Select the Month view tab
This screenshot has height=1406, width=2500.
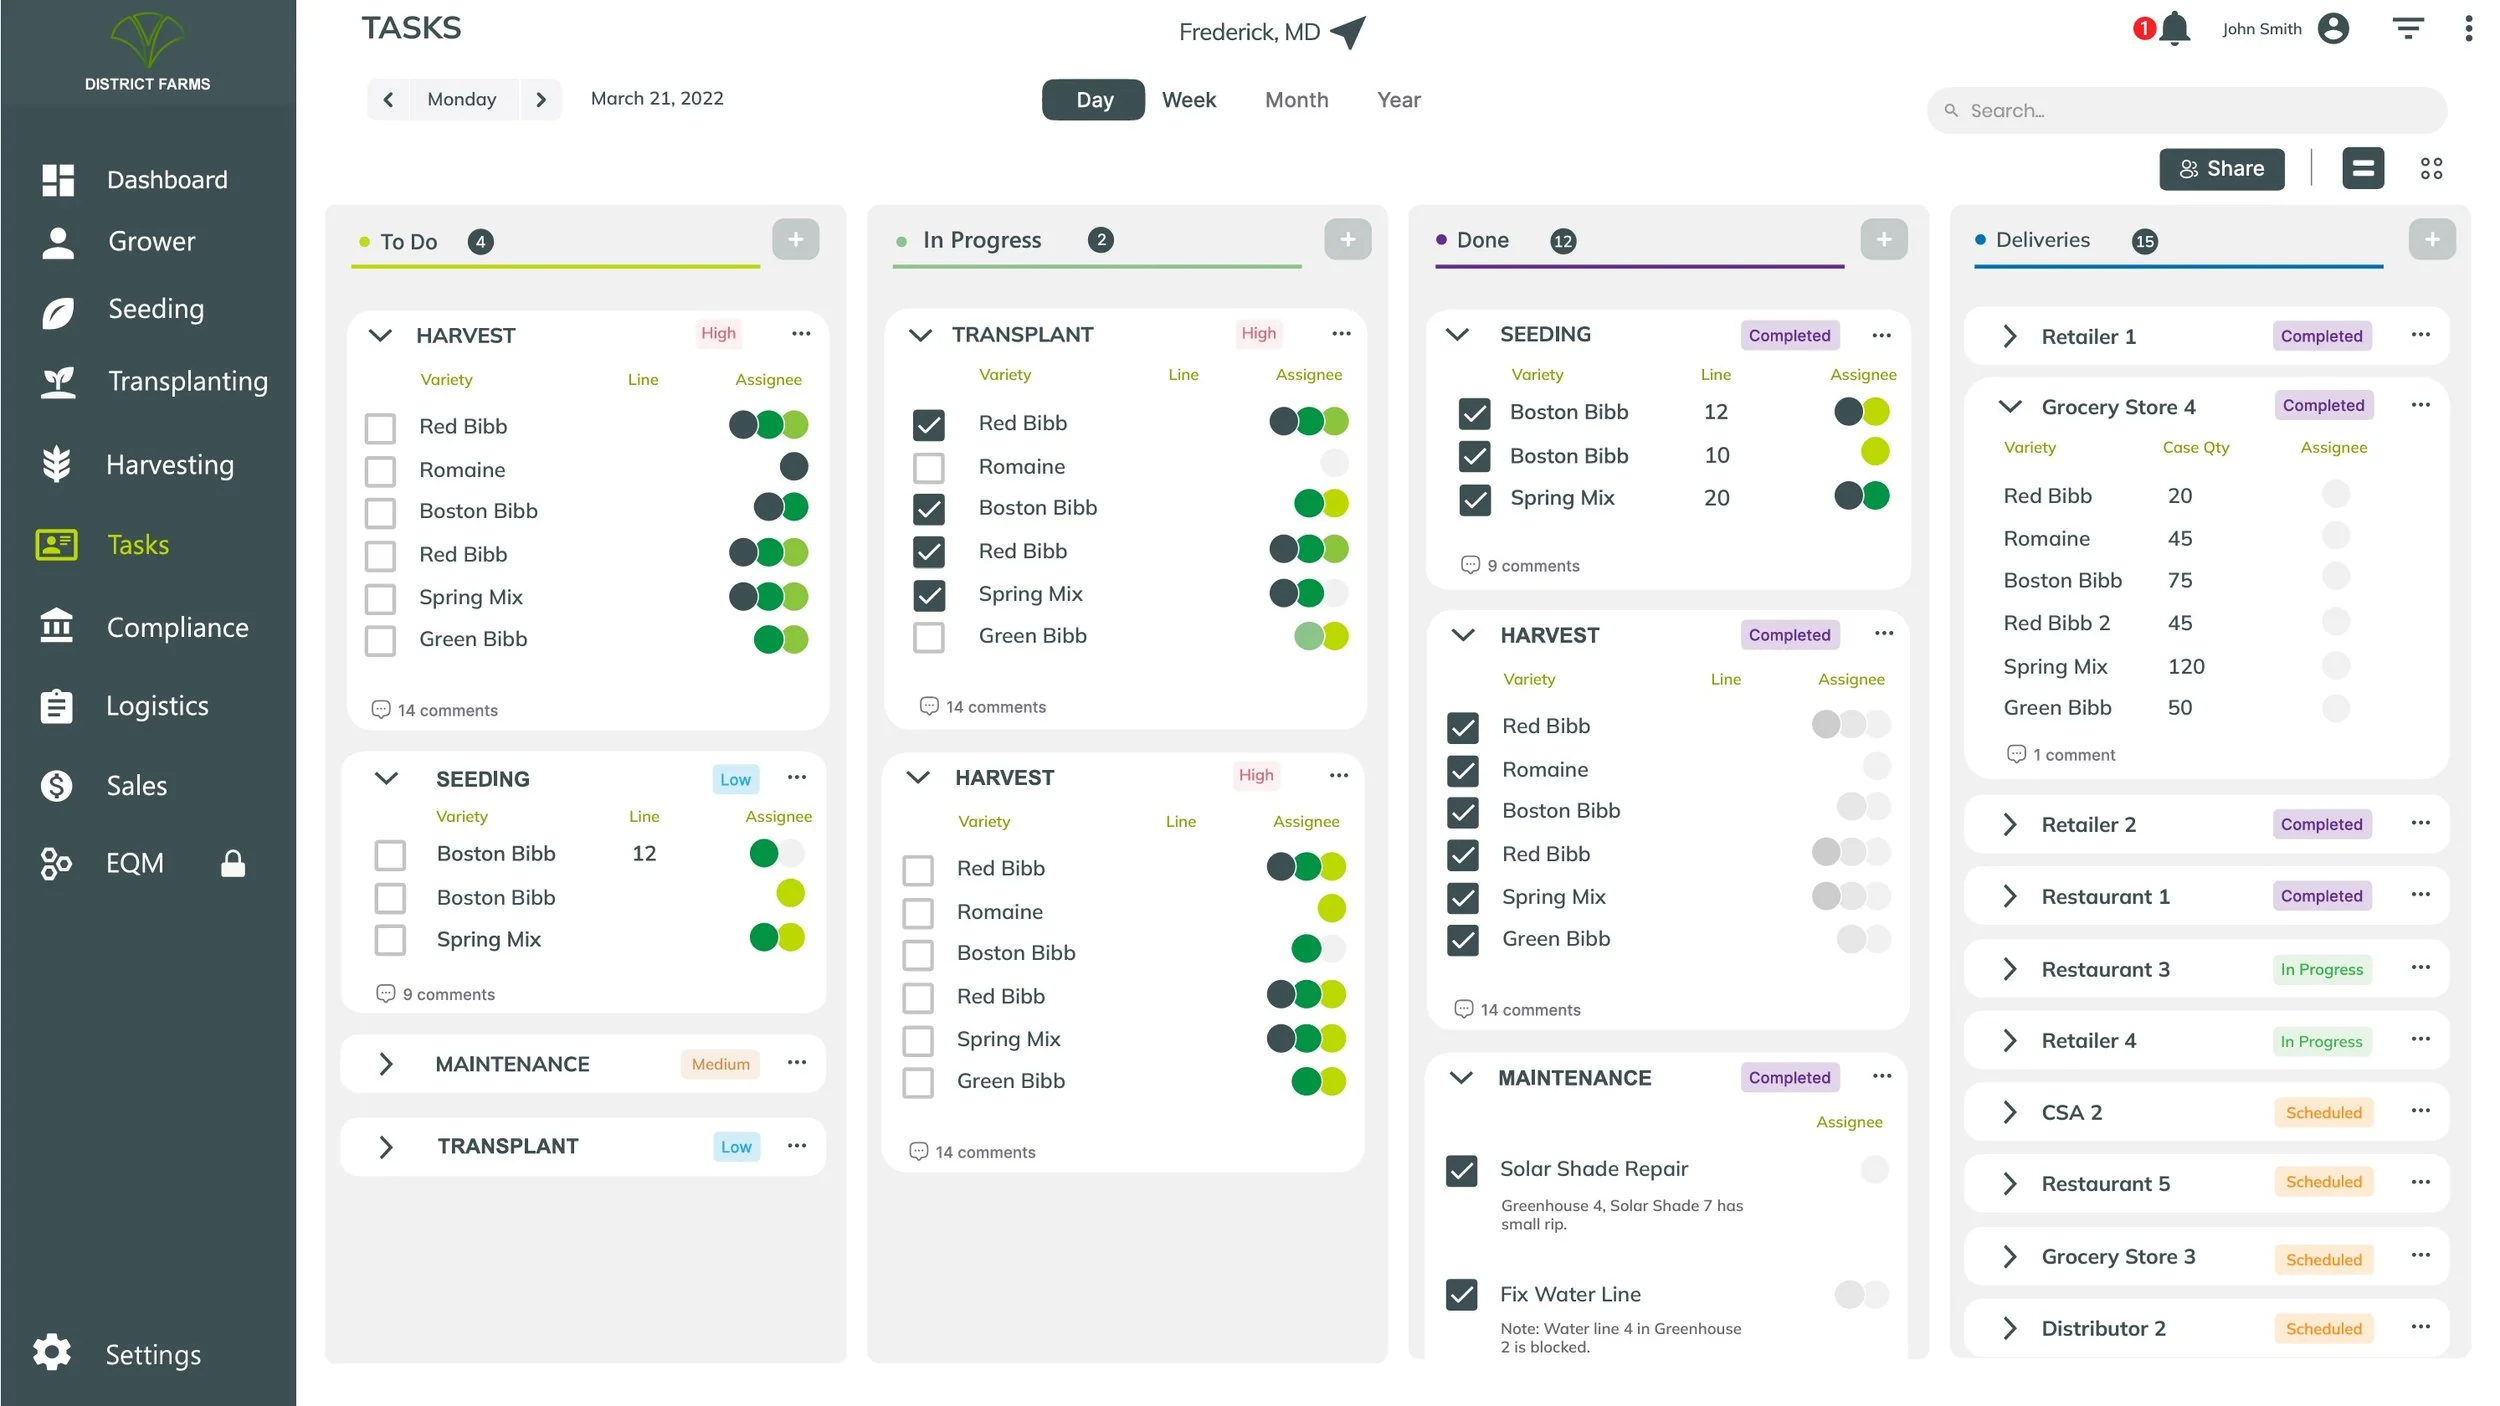[1296, 99]
